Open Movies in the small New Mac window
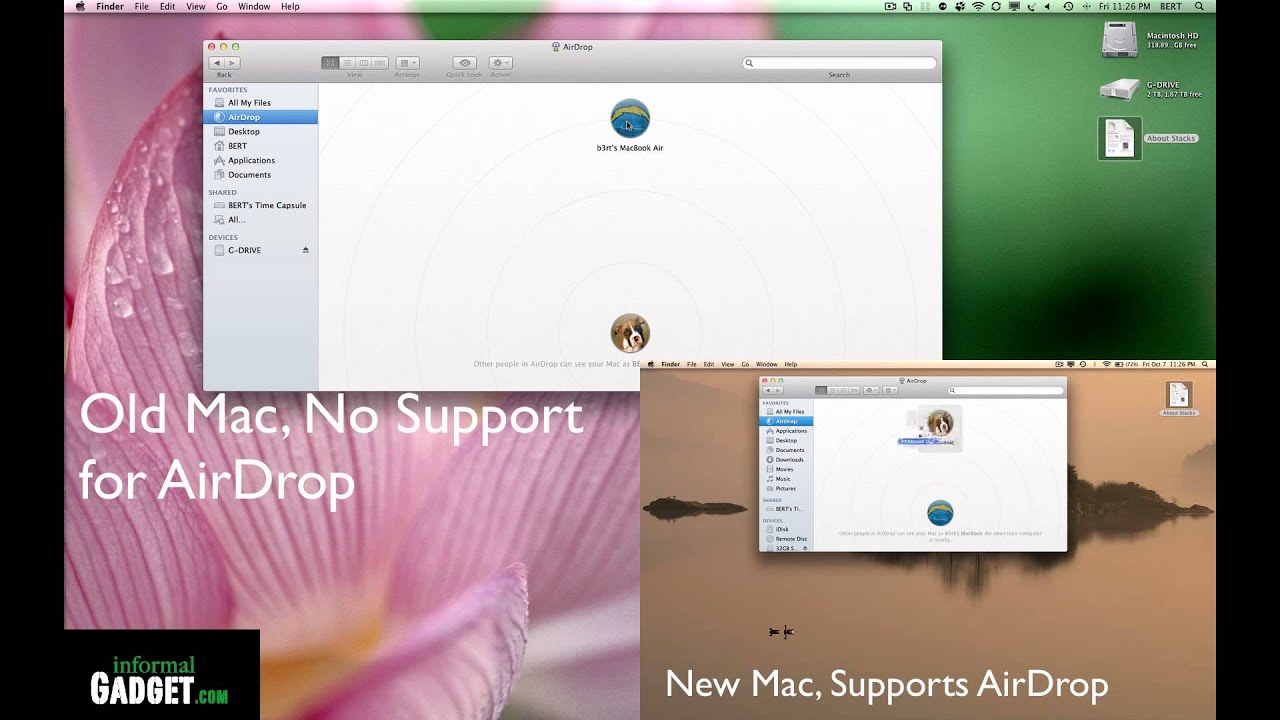1280x720 pixels. pos(786,469)
